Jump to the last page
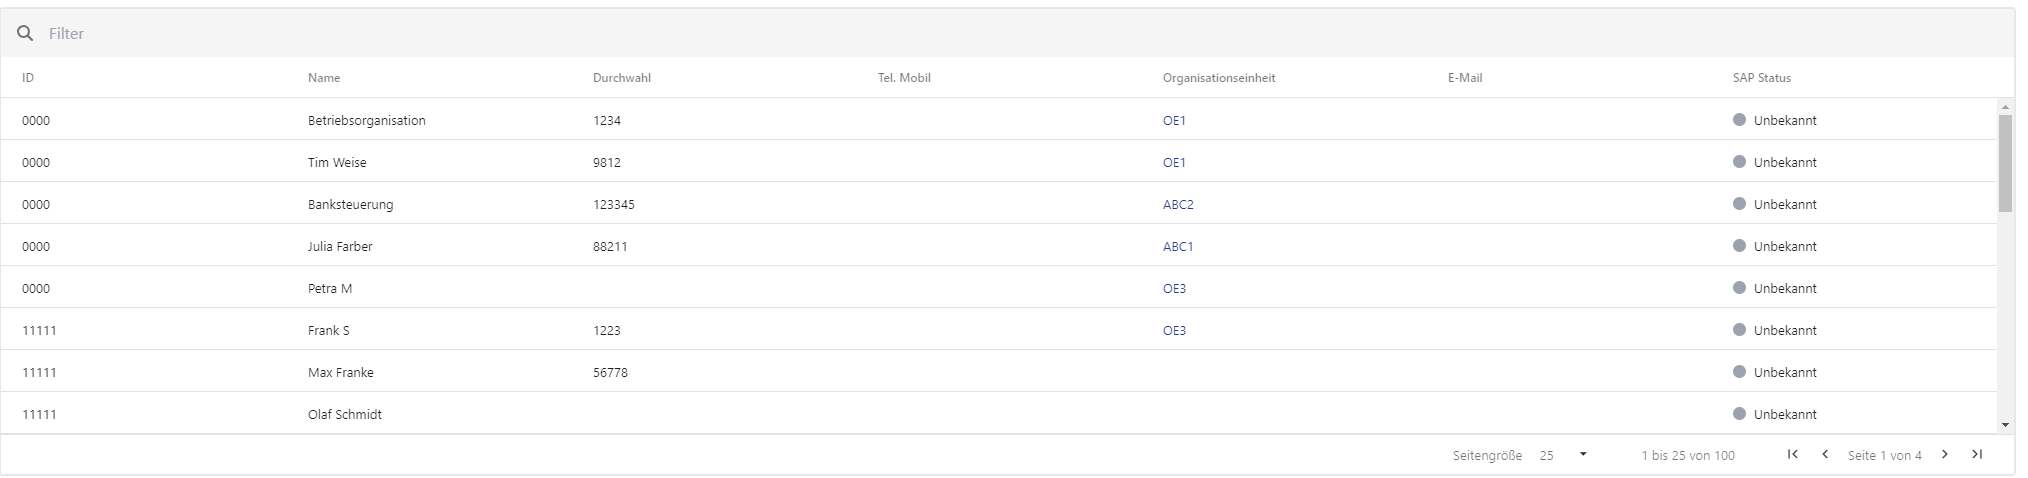Screen dimensions: 2028x478 click(x=1977, y=455)
